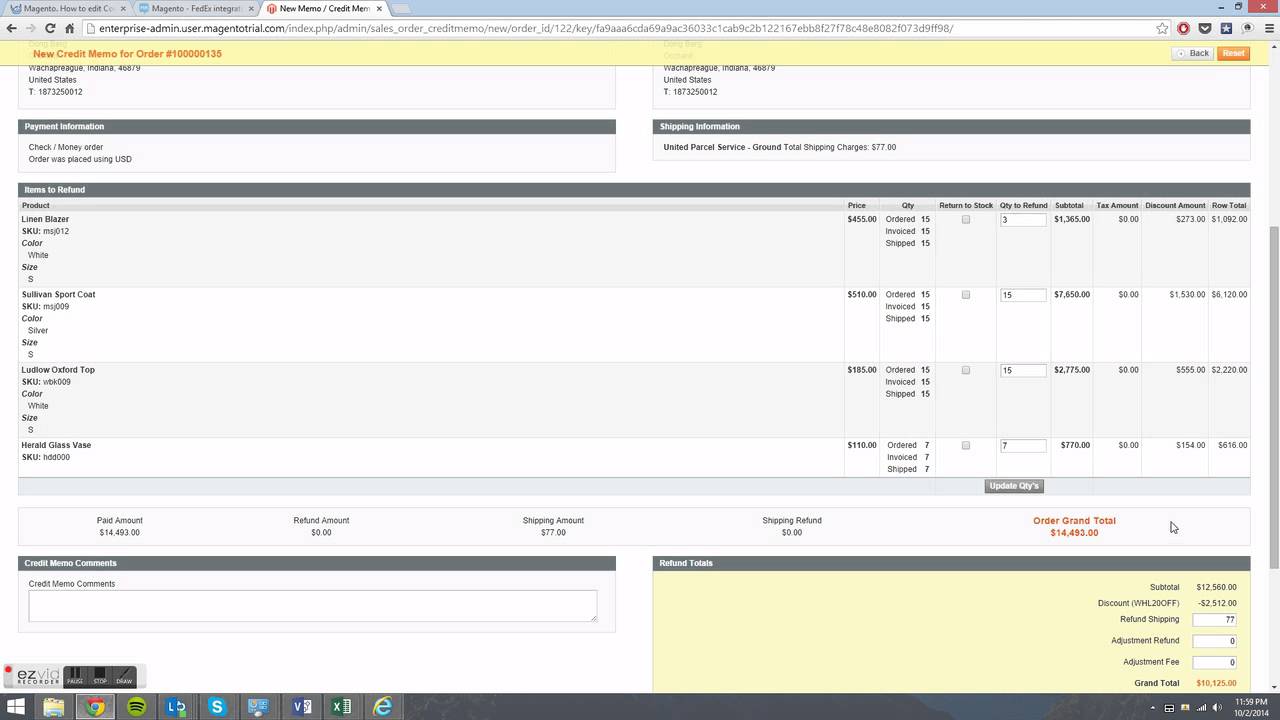1280x720 pixels.
Task: Click the Adjustment Refund input field
Action: 1214,641
